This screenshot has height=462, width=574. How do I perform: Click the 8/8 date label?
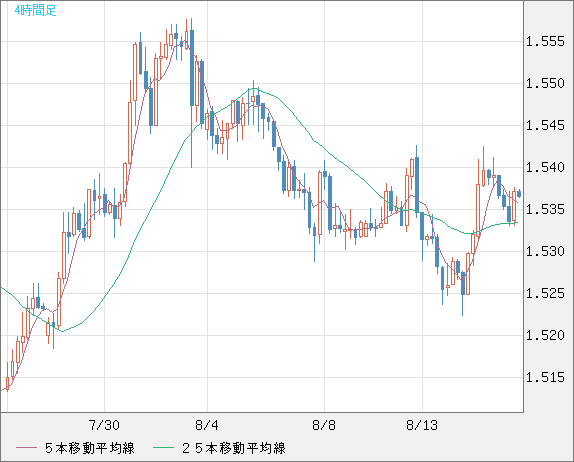[x=324, y=425]
